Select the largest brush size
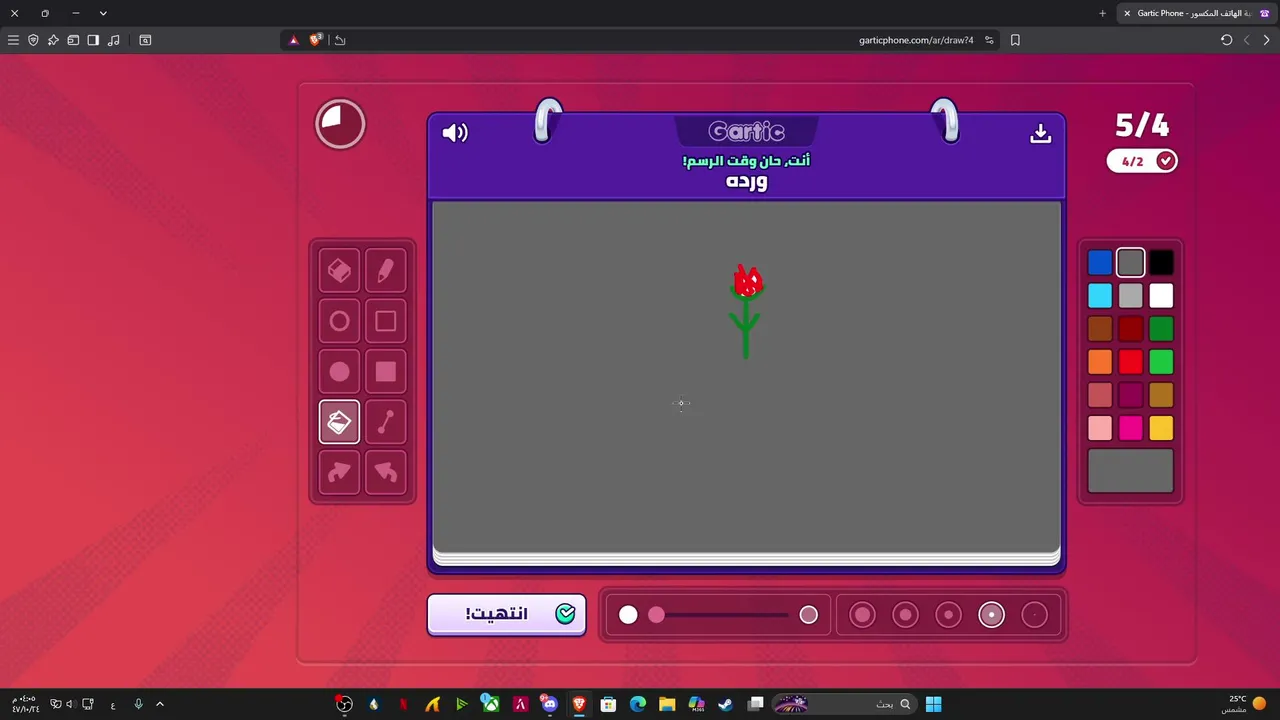1280x720 pixels. (x=862, y=615)
